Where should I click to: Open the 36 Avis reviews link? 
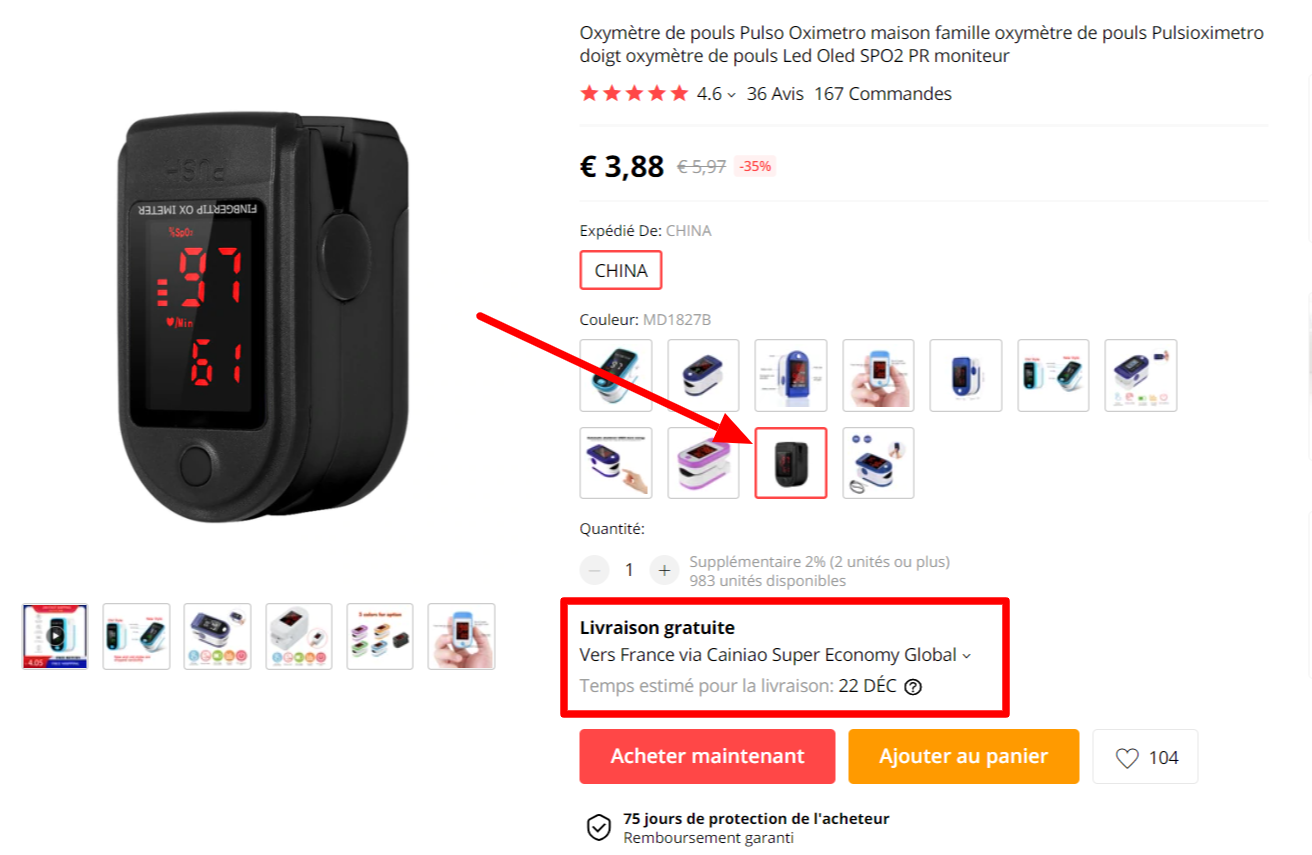coord(775,94)
